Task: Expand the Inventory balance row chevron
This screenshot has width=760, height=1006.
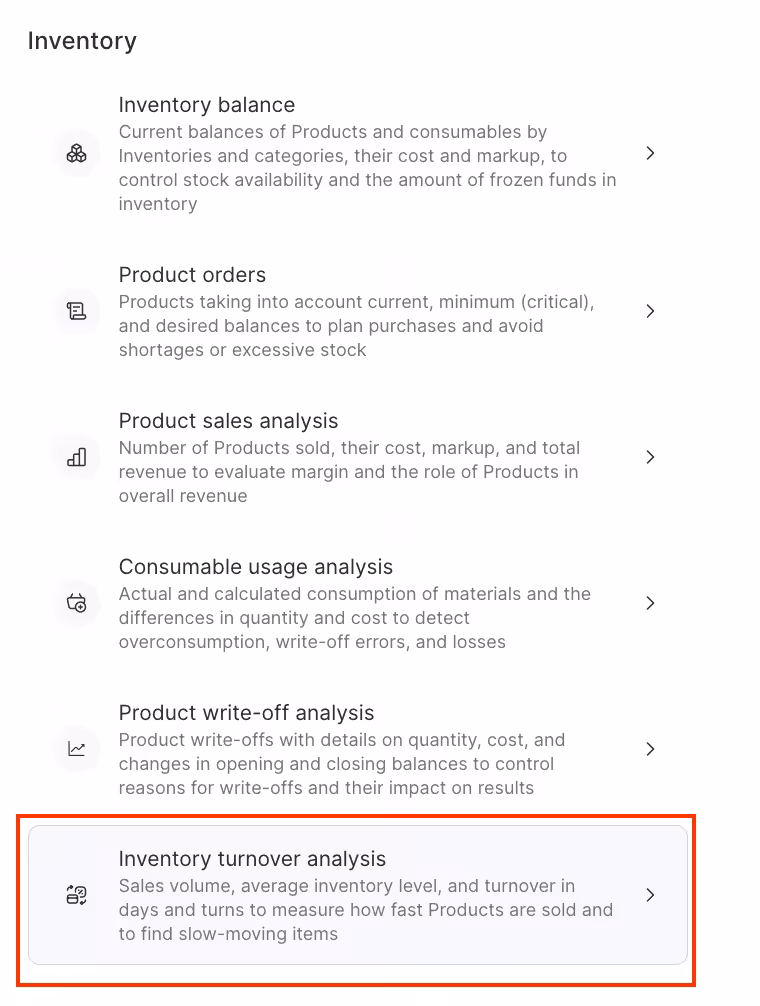Action: (x=650, y=153)
